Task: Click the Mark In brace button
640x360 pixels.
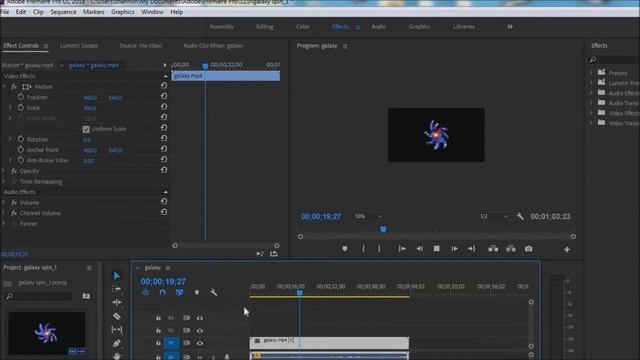Action: pos(363,249)
